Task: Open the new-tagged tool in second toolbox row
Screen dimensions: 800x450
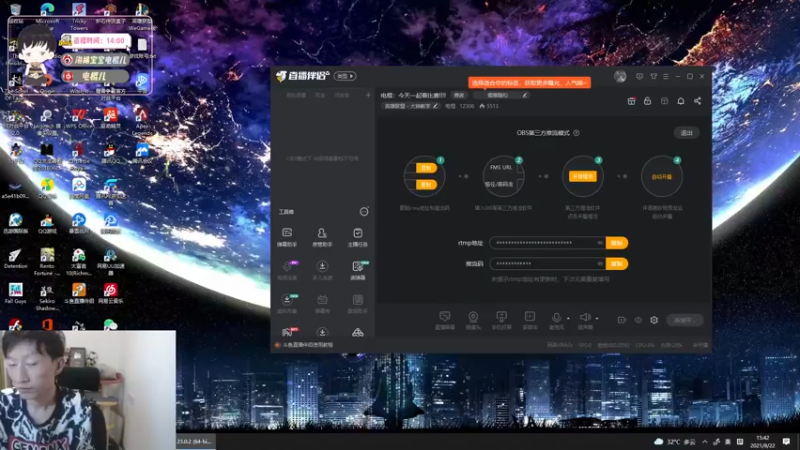Action: point(358,270)
